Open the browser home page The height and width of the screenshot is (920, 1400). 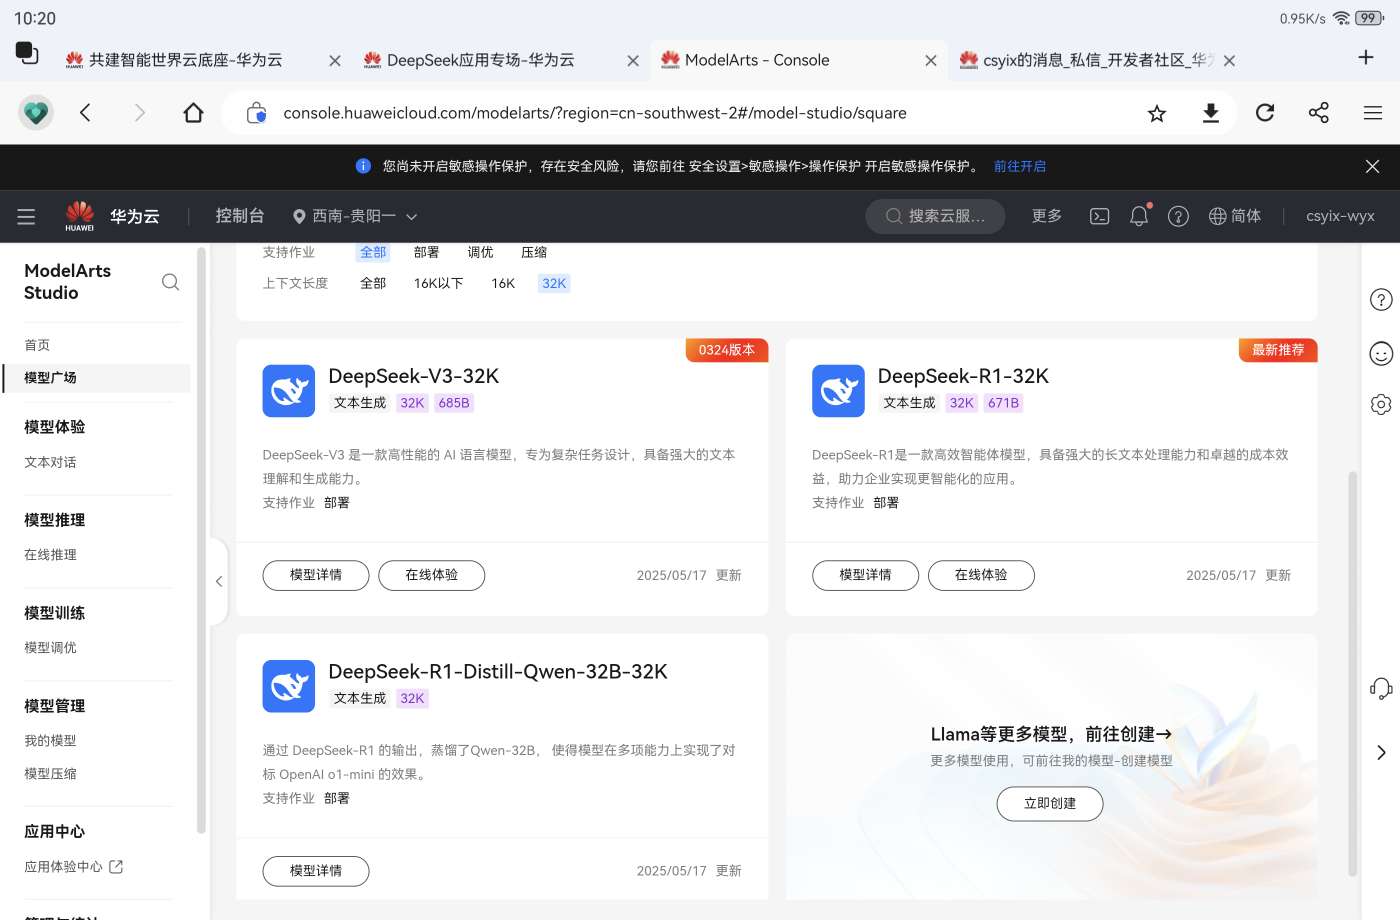pyautogui.click(x=193, y=113)
